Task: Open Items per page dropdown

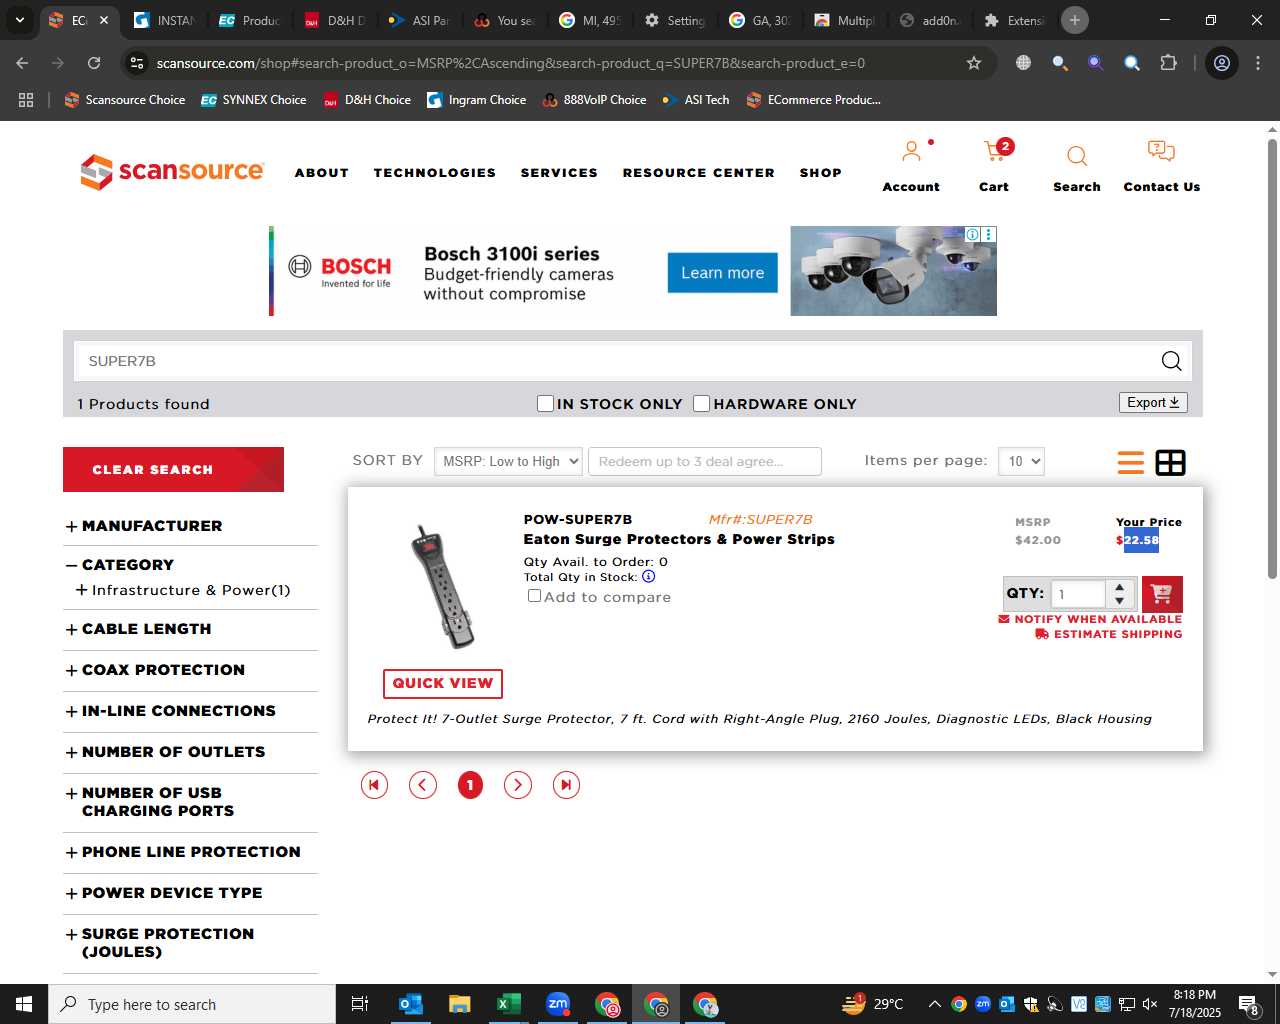Action: coord(1021,461)
